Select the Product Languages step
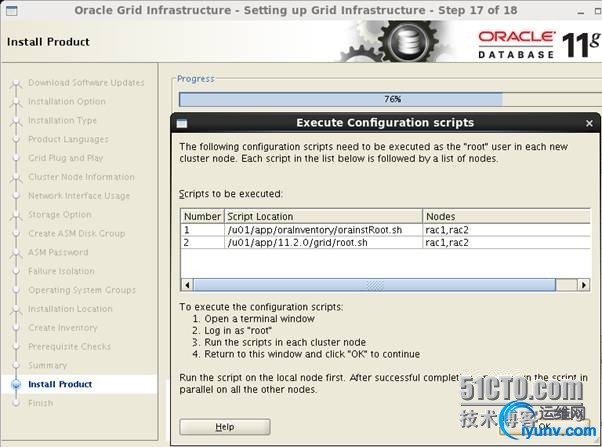 (x=68, y=139)
